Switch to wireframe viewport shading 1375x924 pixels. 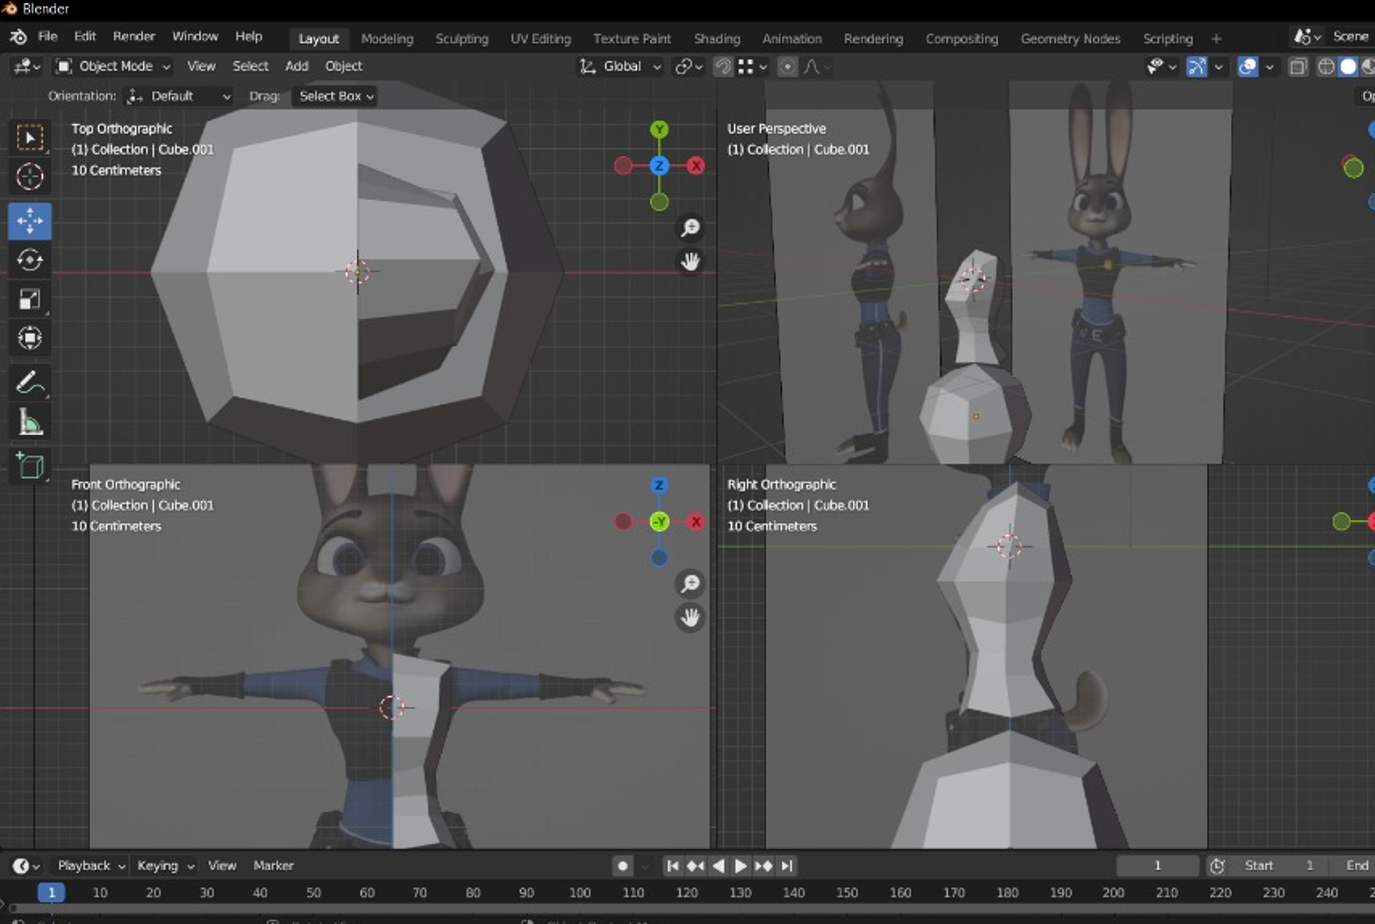click(x=1327, y=66)
